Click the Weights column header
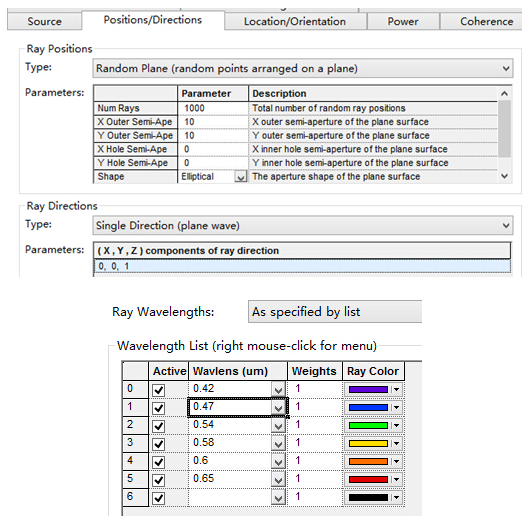The height and width of the screenshot is (524, 530). pyautogui.click(x=314, y=371)
